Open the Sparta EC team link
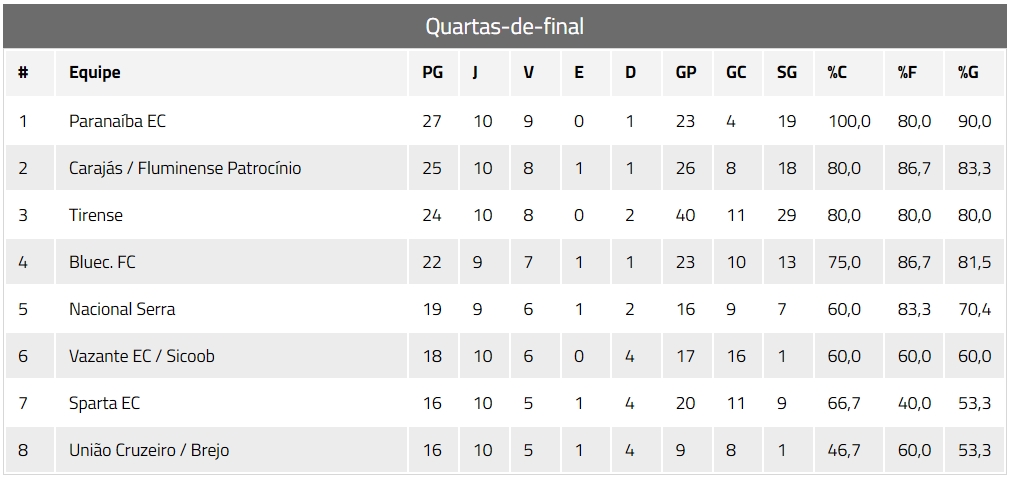This screenshot has height=491, width=1010. pos(105,403)
